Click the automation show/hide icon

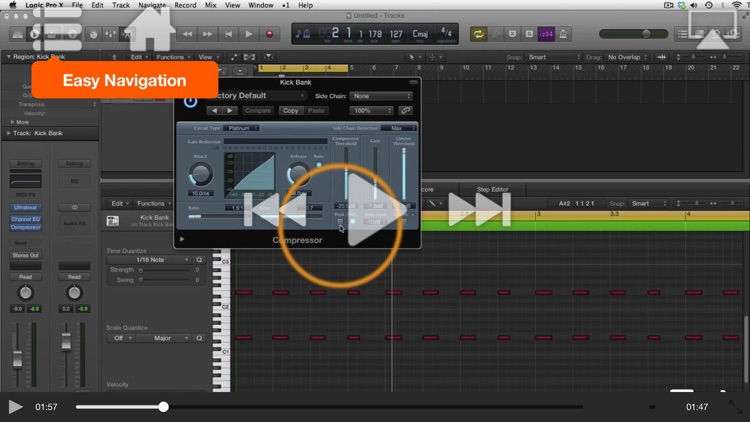pyautogui.click(x=234, y=57)
